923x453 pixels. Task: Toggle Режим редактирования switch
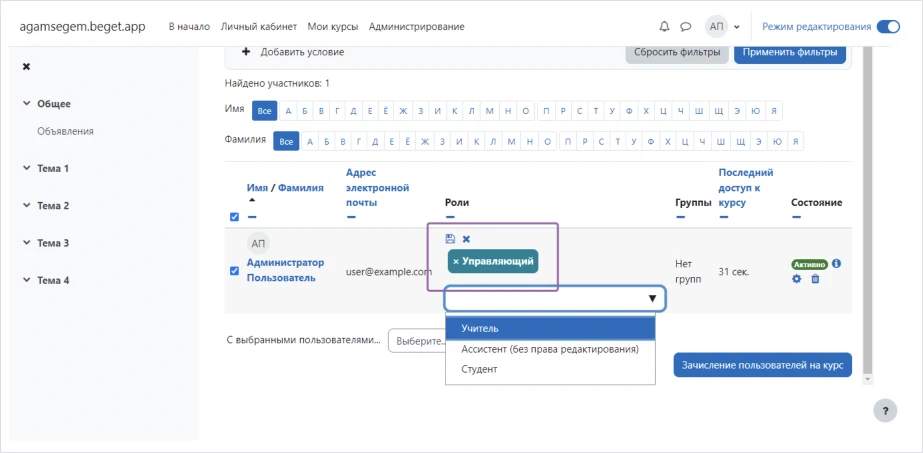click(887, 27)
